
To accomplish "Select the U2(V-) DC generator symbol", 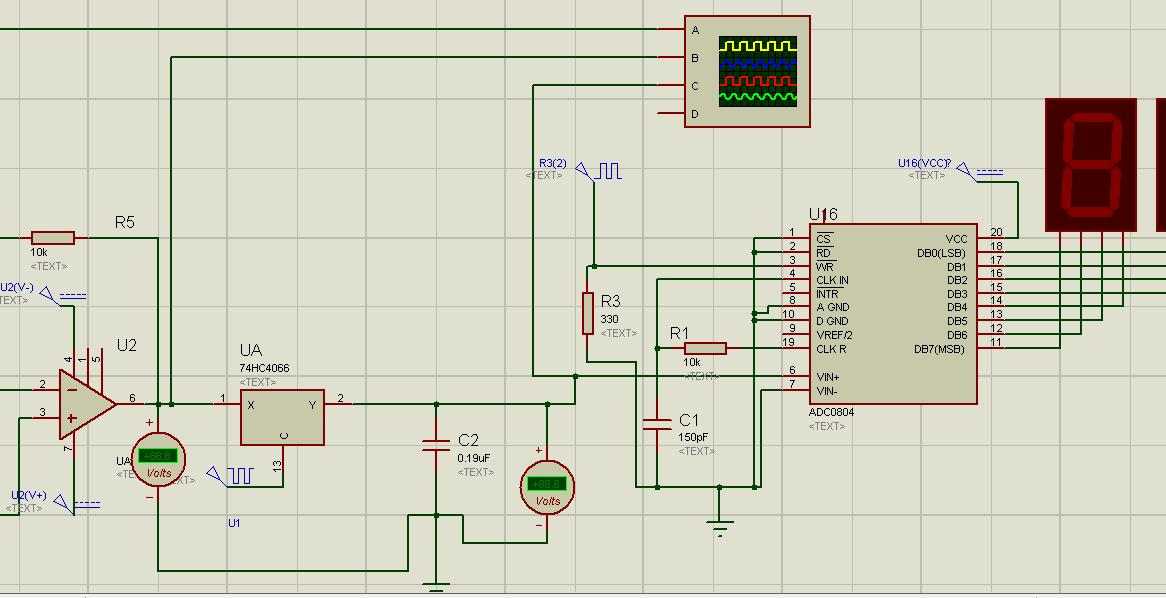I will 63,296.
